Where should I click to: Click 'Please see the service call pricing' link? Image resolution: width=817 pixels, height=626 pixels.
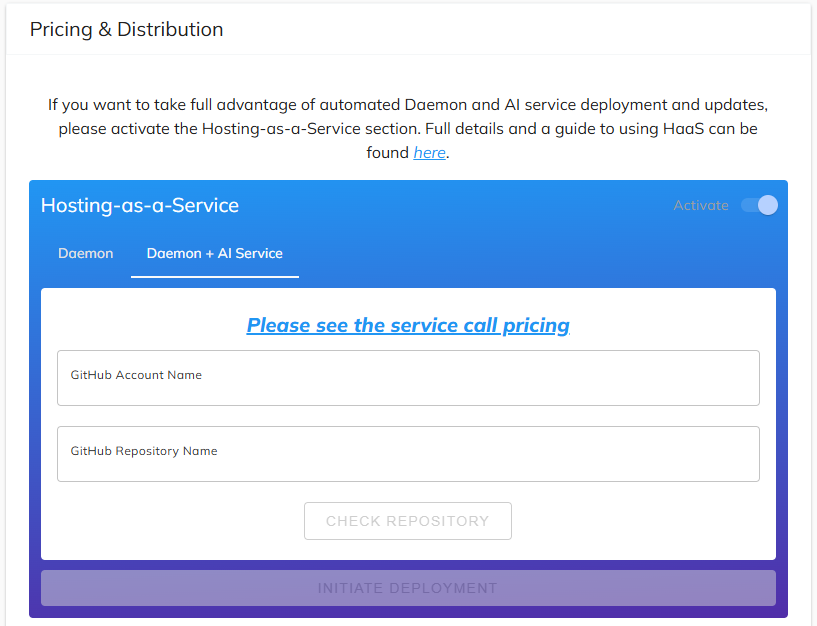tap(407, 325)
